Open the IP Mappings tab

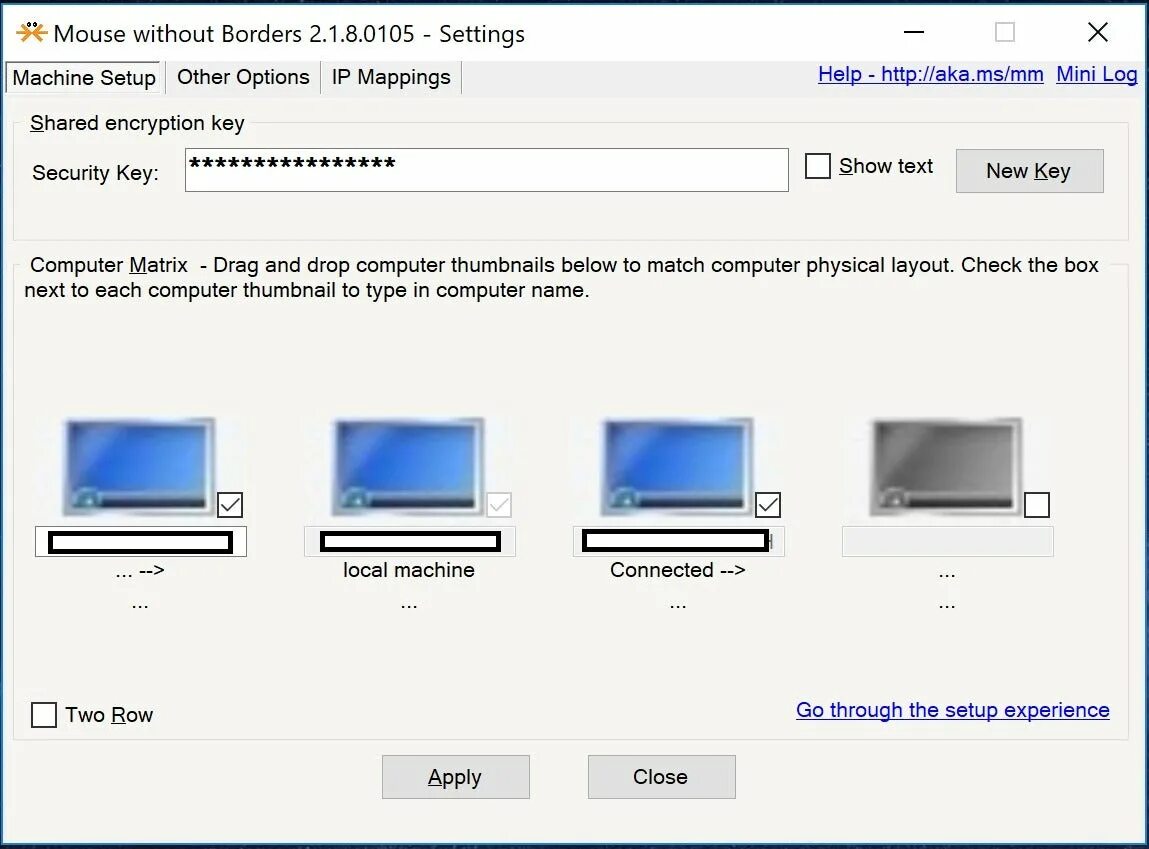[391, 77]
